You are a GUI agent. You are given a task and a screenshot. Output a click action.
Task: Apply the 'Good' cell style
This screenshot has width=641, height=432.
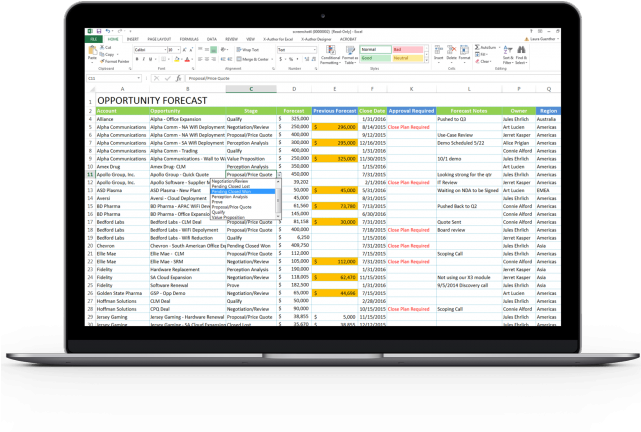point(371,58)
